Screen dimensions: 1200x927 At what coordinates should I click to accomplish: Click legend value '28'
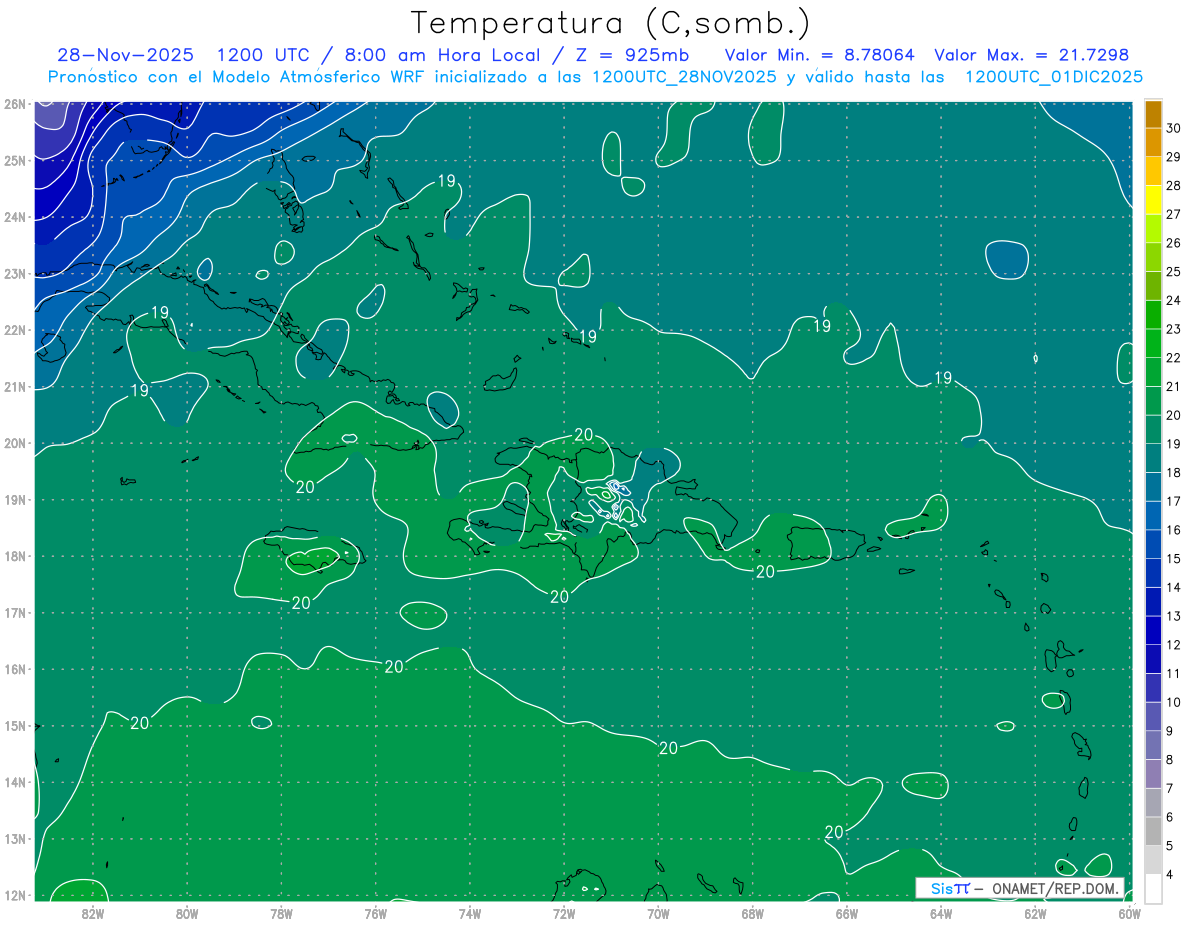1173,185
